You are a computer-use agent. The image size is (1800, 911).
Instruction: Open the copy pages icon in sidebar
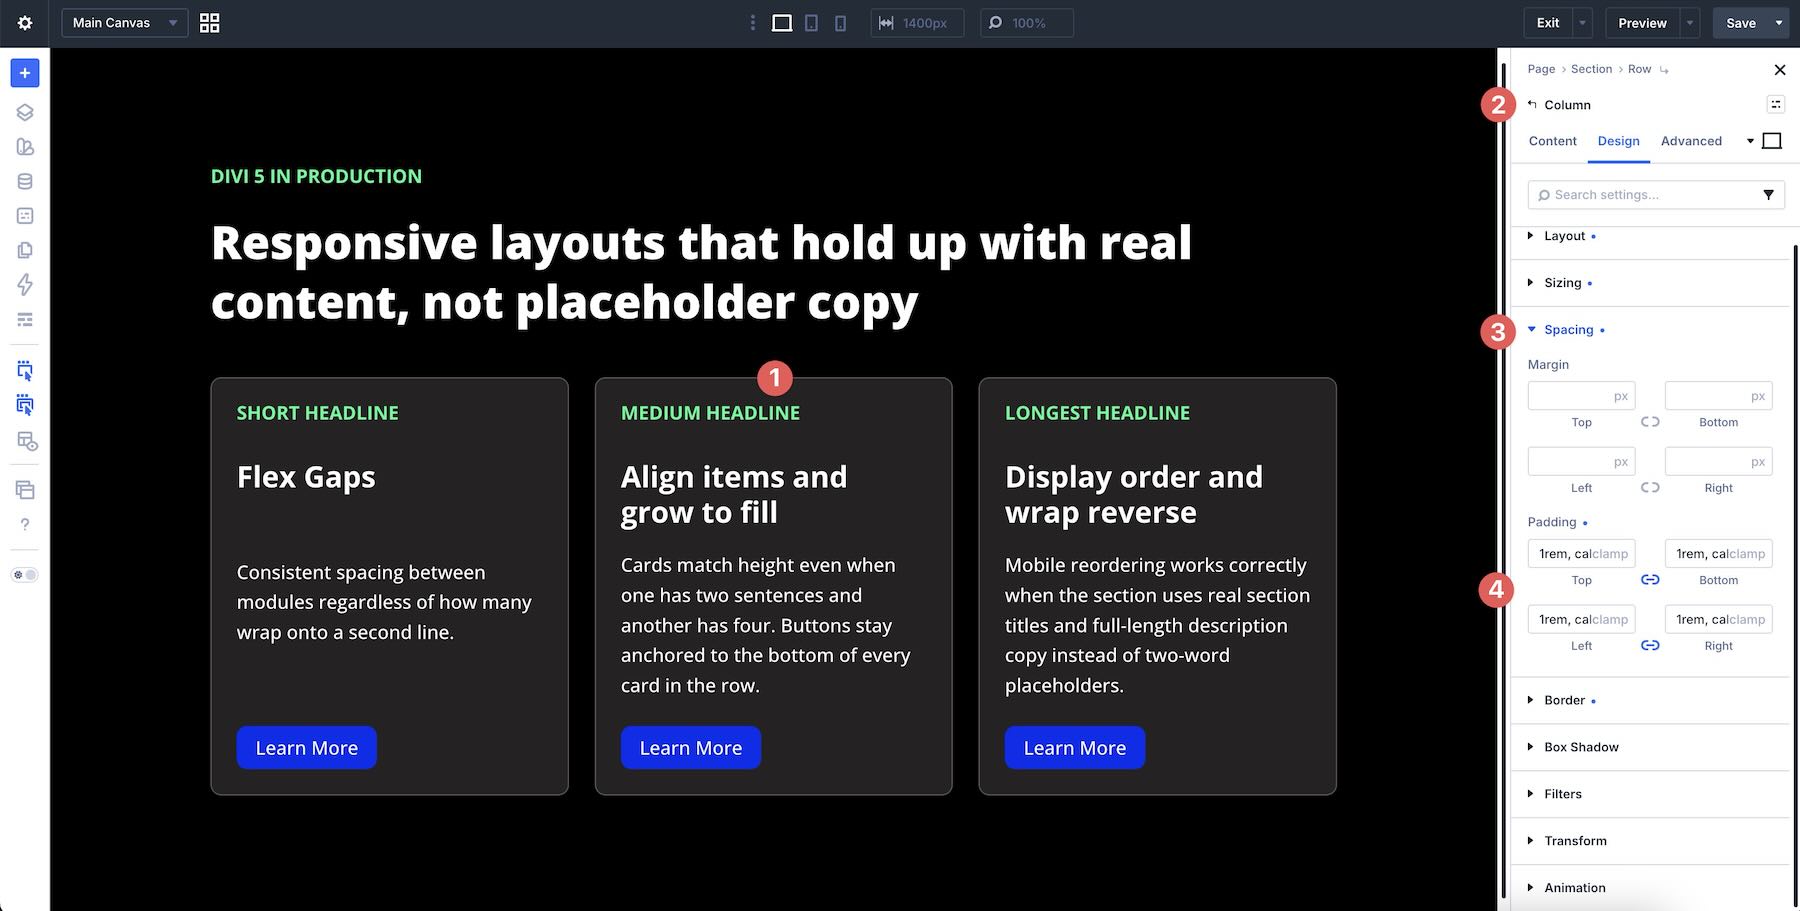point(25,250)
